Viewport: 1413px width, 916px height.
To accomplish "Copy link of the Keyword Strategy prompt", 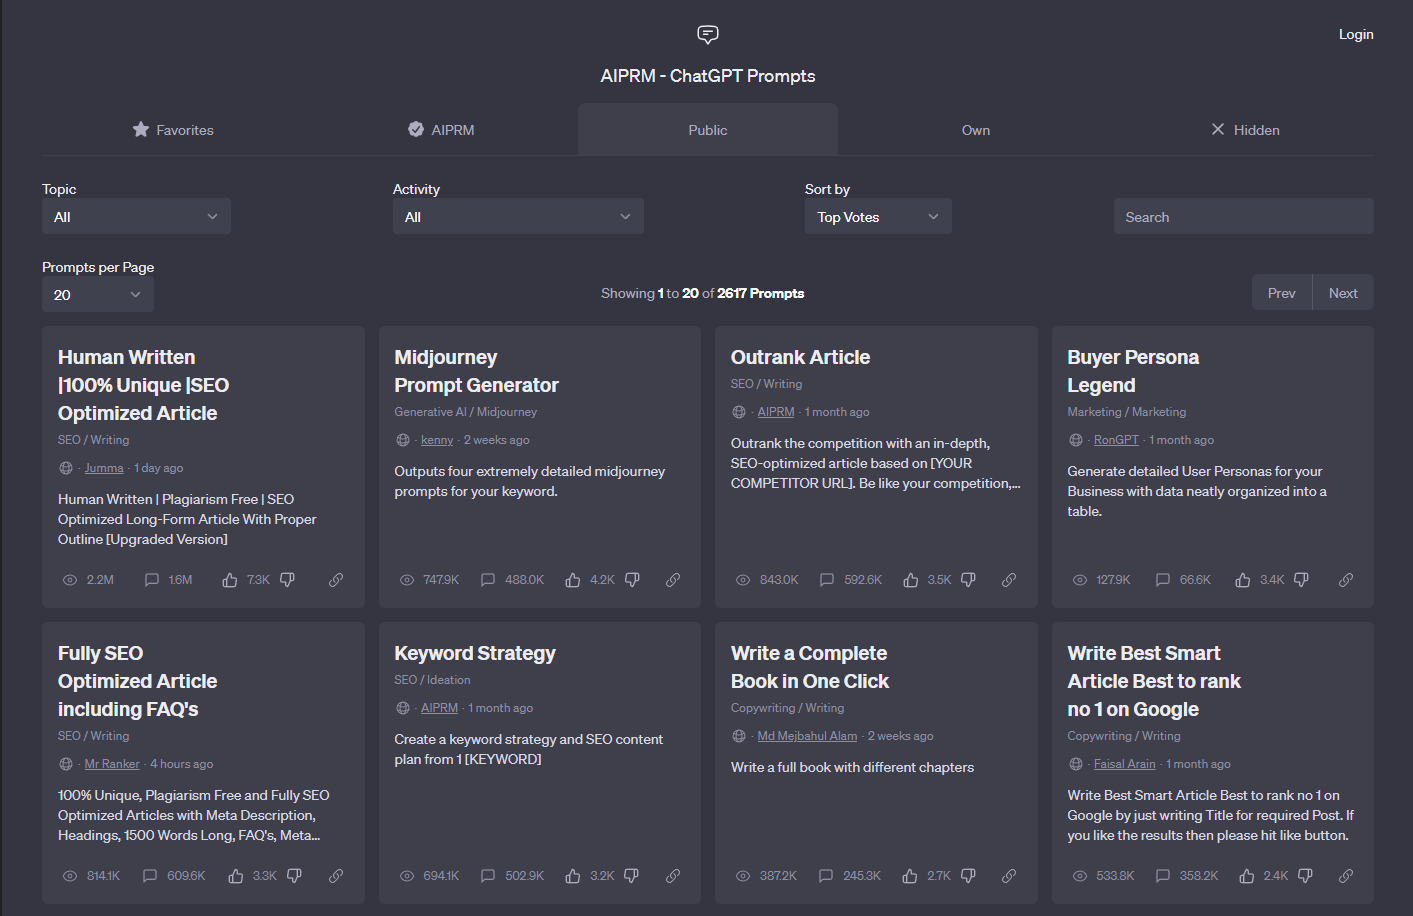I will 673,876.
